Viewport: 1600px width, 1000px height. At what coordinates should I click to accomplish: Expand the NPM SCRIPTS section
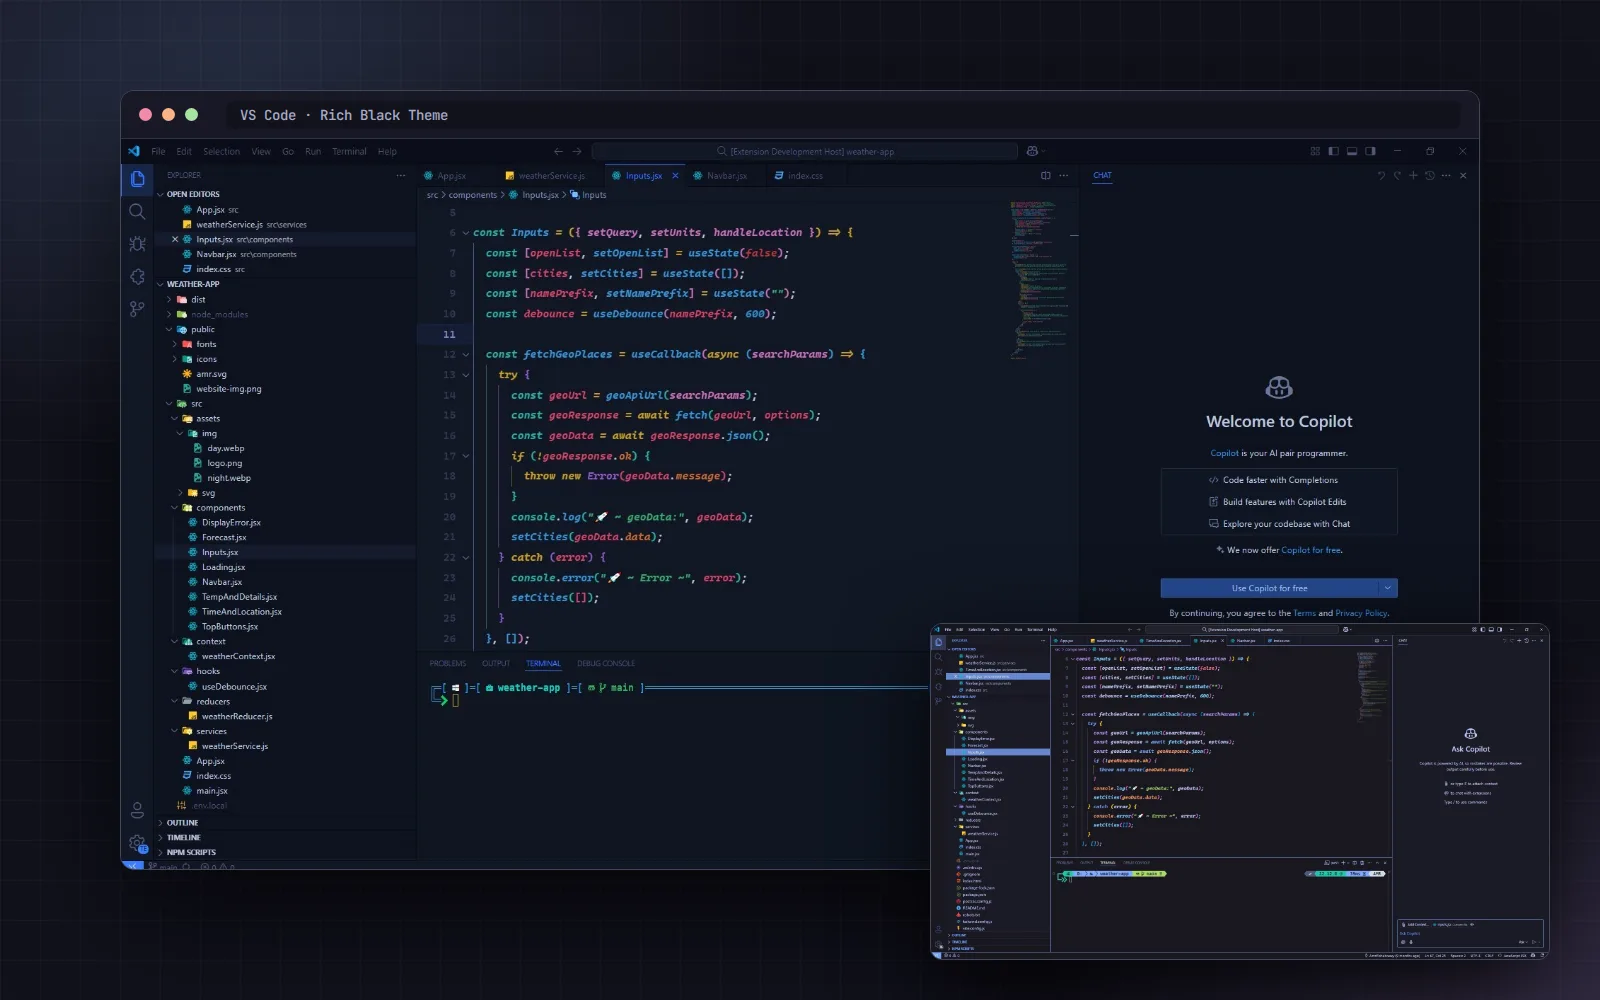160,853
